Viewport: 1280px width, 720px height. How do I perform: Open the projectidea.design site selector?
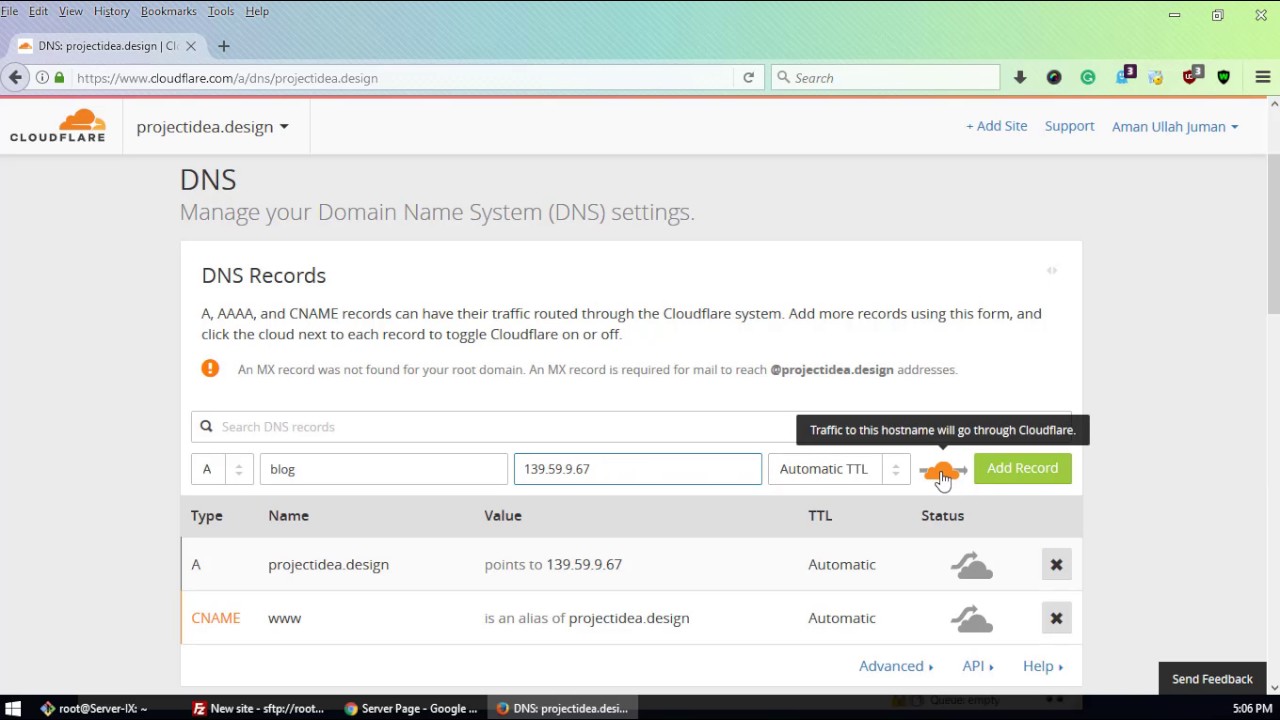pyautogui.click(x=212, y=127)
